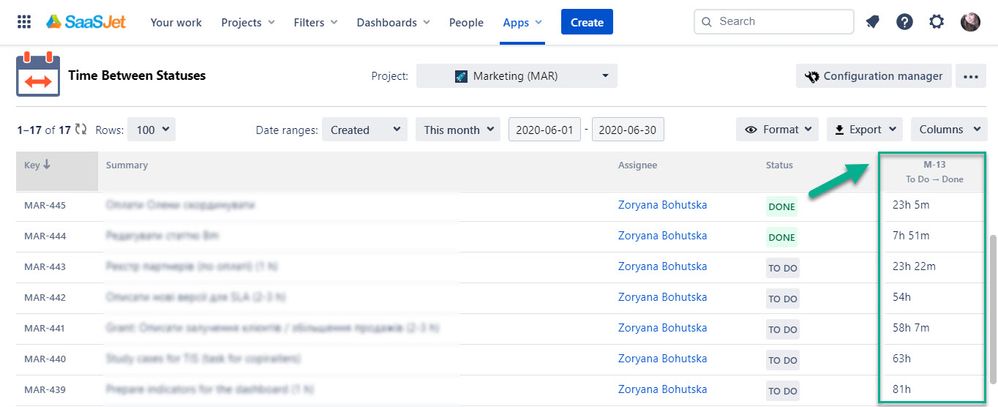Click the 23h 5m time value
This screenshot has width=998, height=407.
click(911, 205)
